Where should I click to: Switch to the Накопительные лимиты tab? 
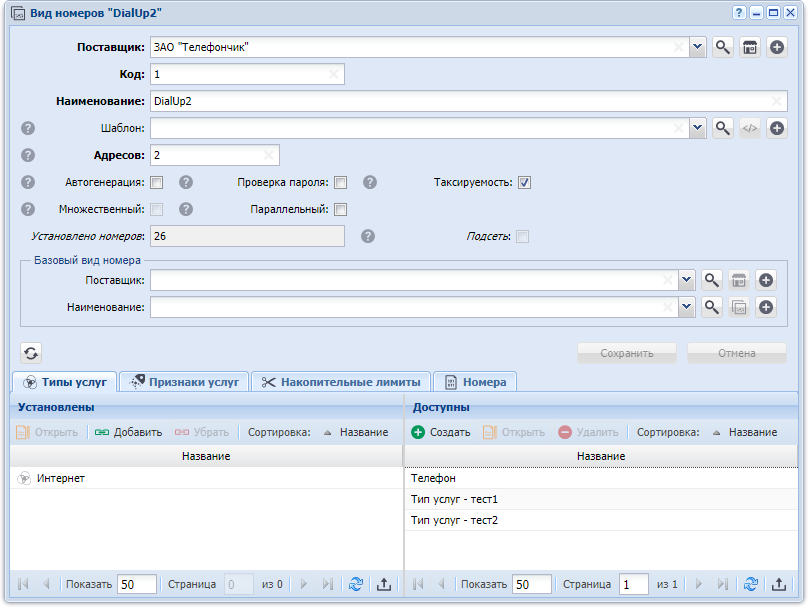(341, 382)
